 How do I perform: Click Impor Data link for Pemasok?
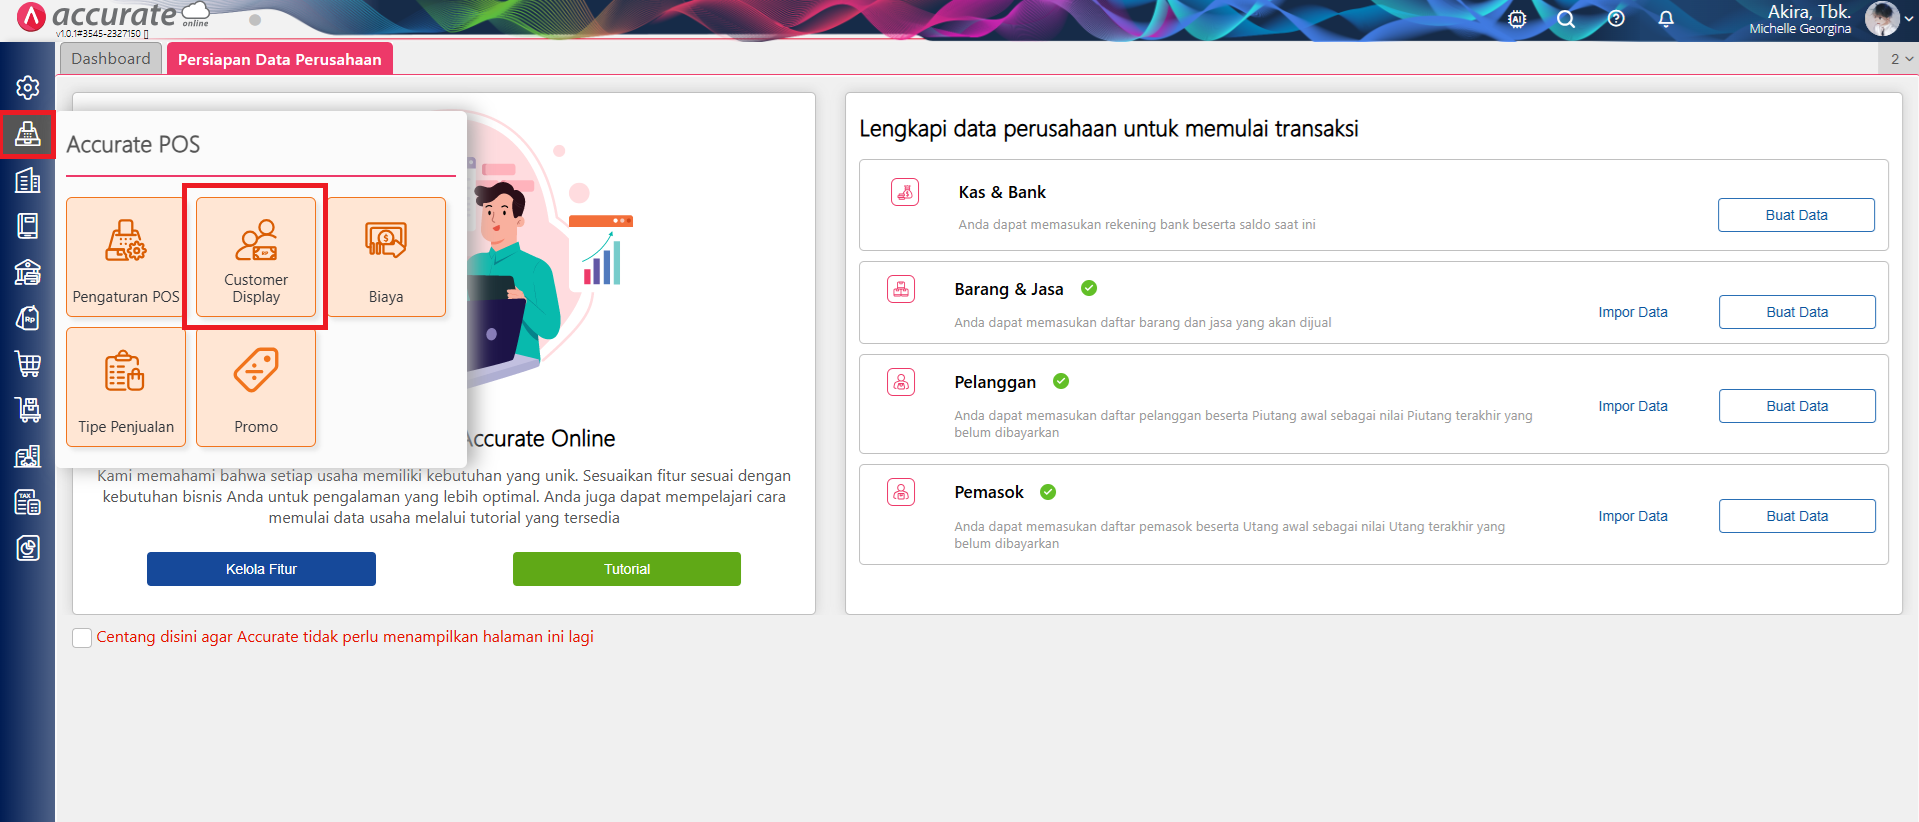point(1632,516)
